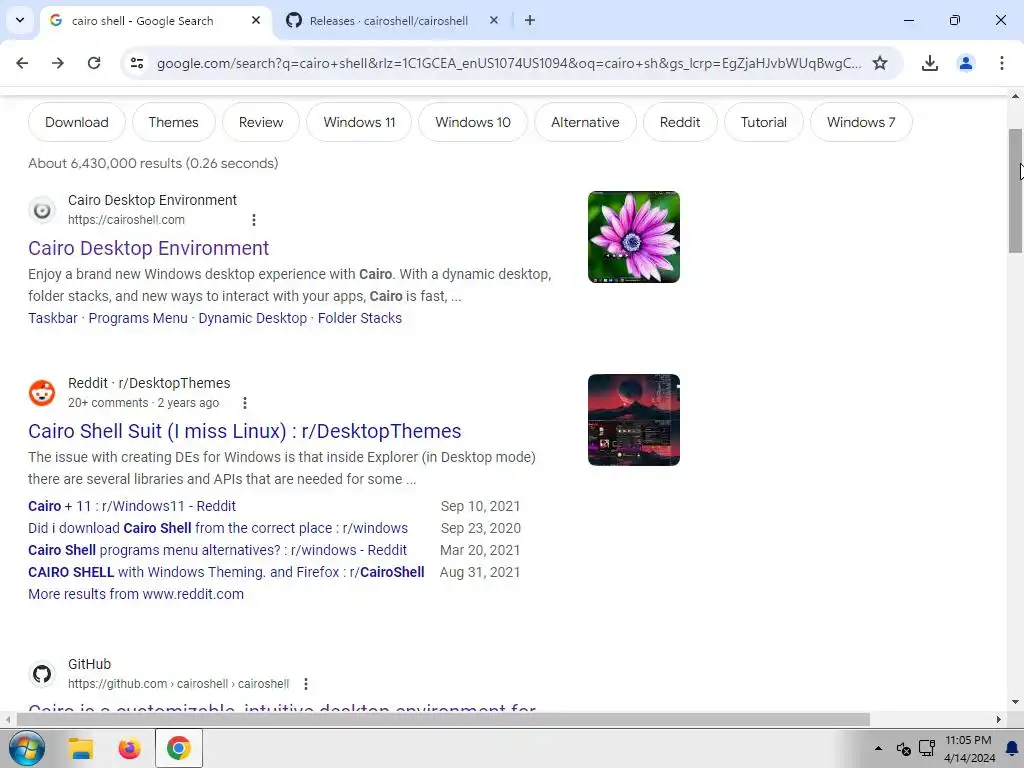Screen dimensions: 1024x768
Task: Switch to the Releases cairoshell tab
Action: click(x=389, y=21)
